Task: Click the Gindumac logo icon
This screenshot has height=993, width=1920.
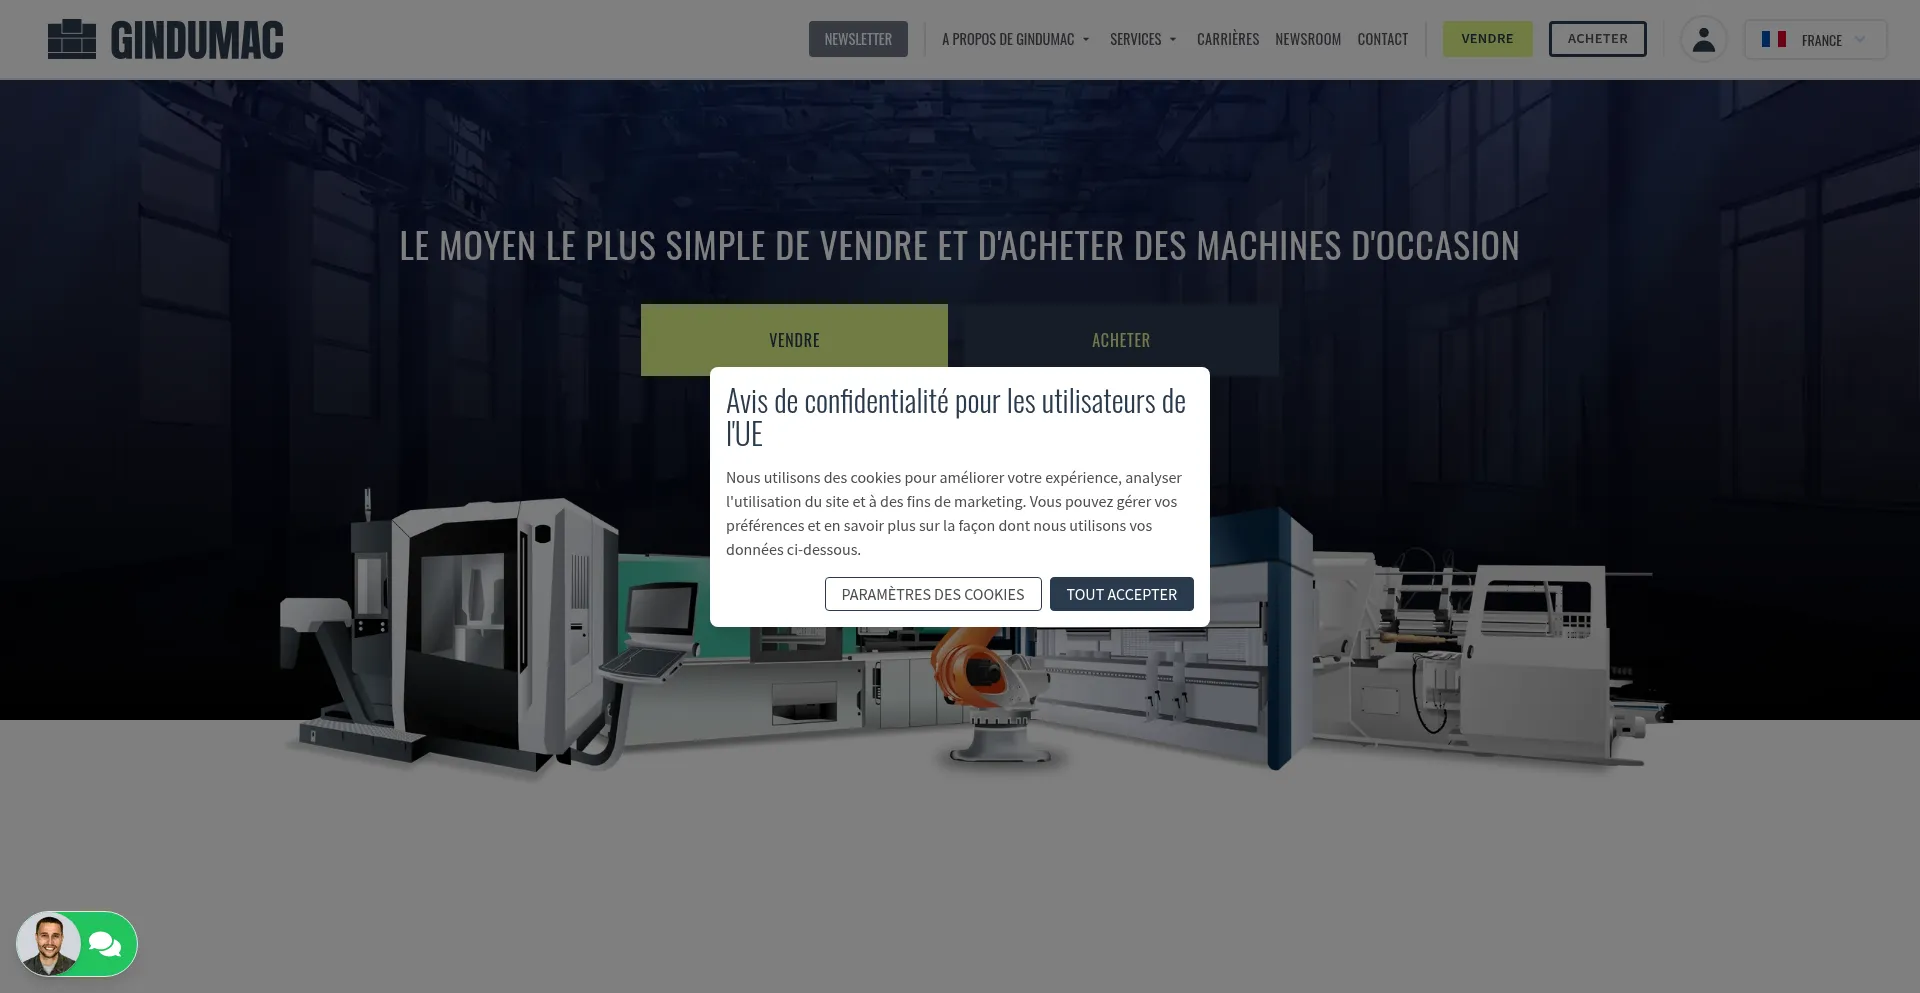Action: [x=72, y=40]
